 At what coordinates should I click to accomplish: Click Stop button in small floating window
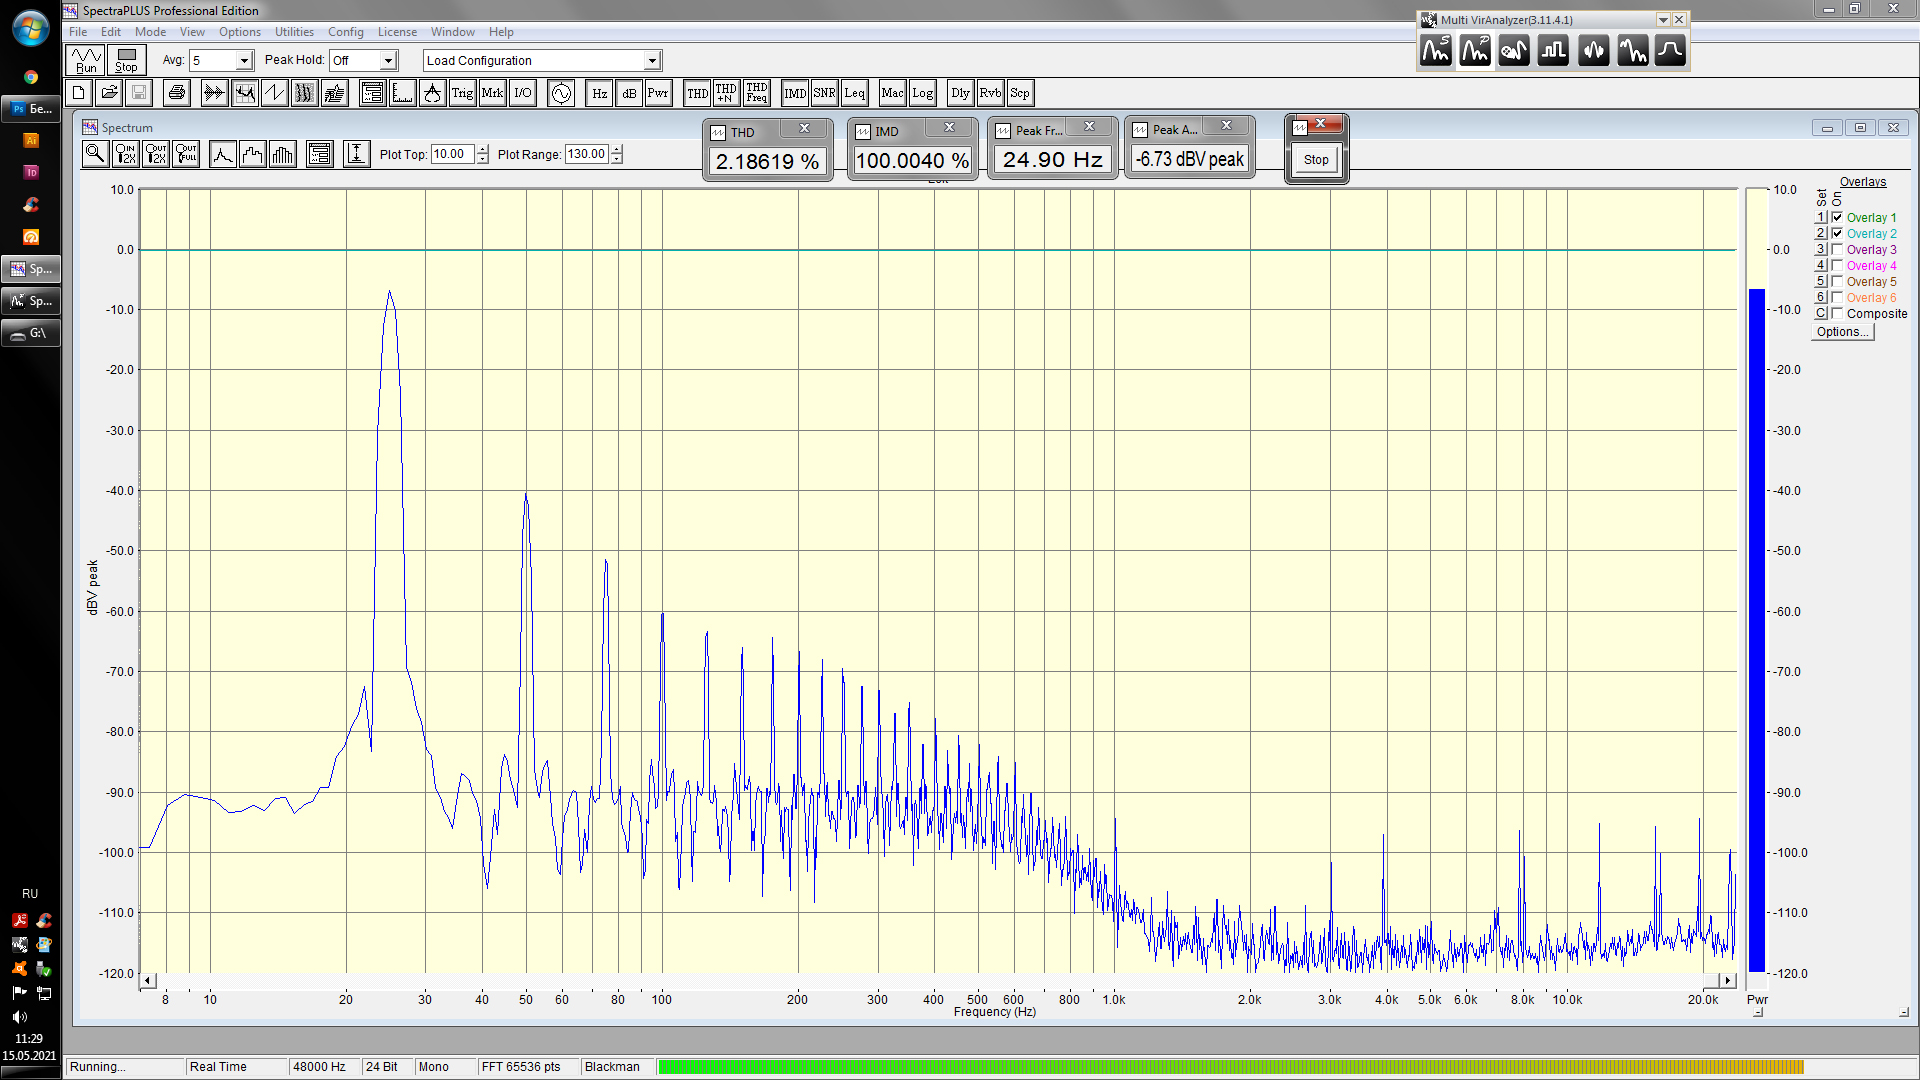tap(1316, 160)
